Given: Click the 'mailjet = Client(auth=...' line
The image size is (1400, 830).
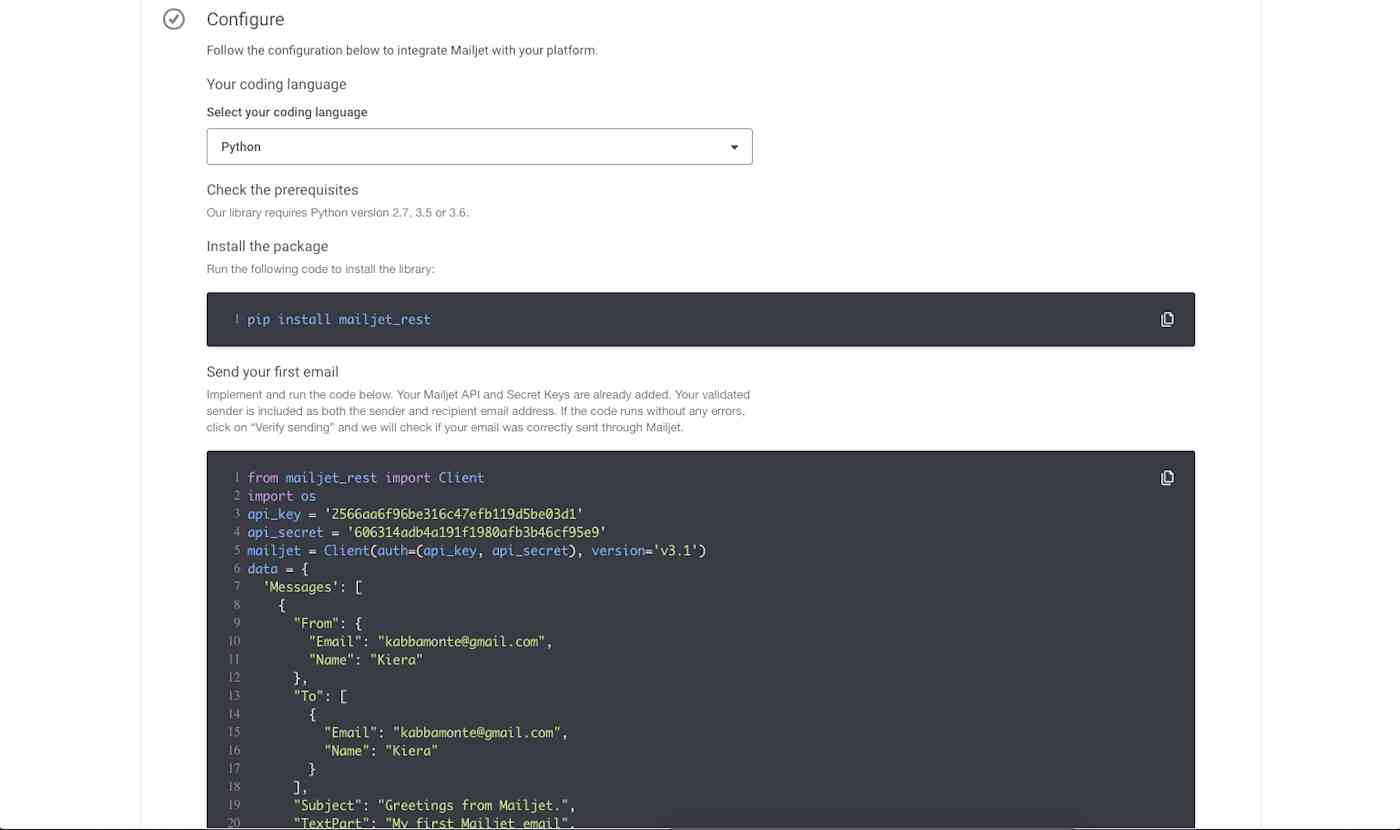Looking at the screenshot, I should coord(477,550).
